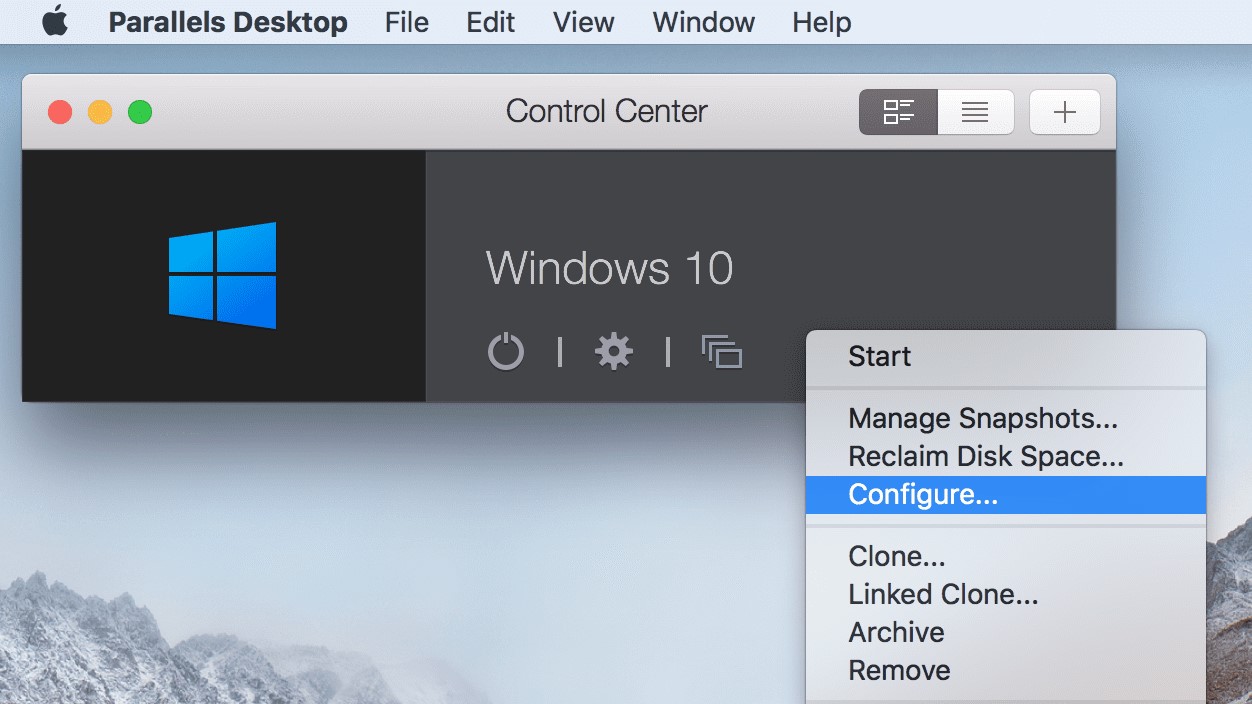
Task: Minimize the Control Center window
Action: pos(100,112)
